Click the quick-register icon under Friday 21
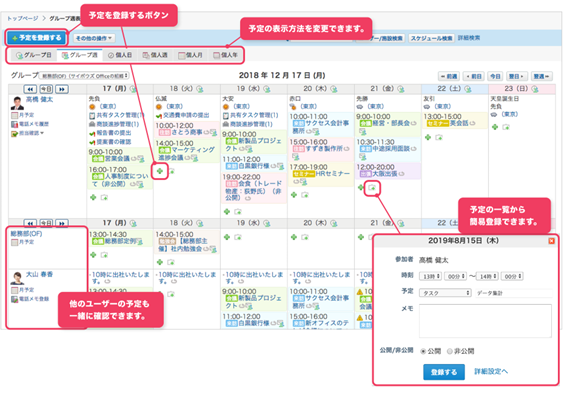Screen dimensions: 567x398 [372, 188]
